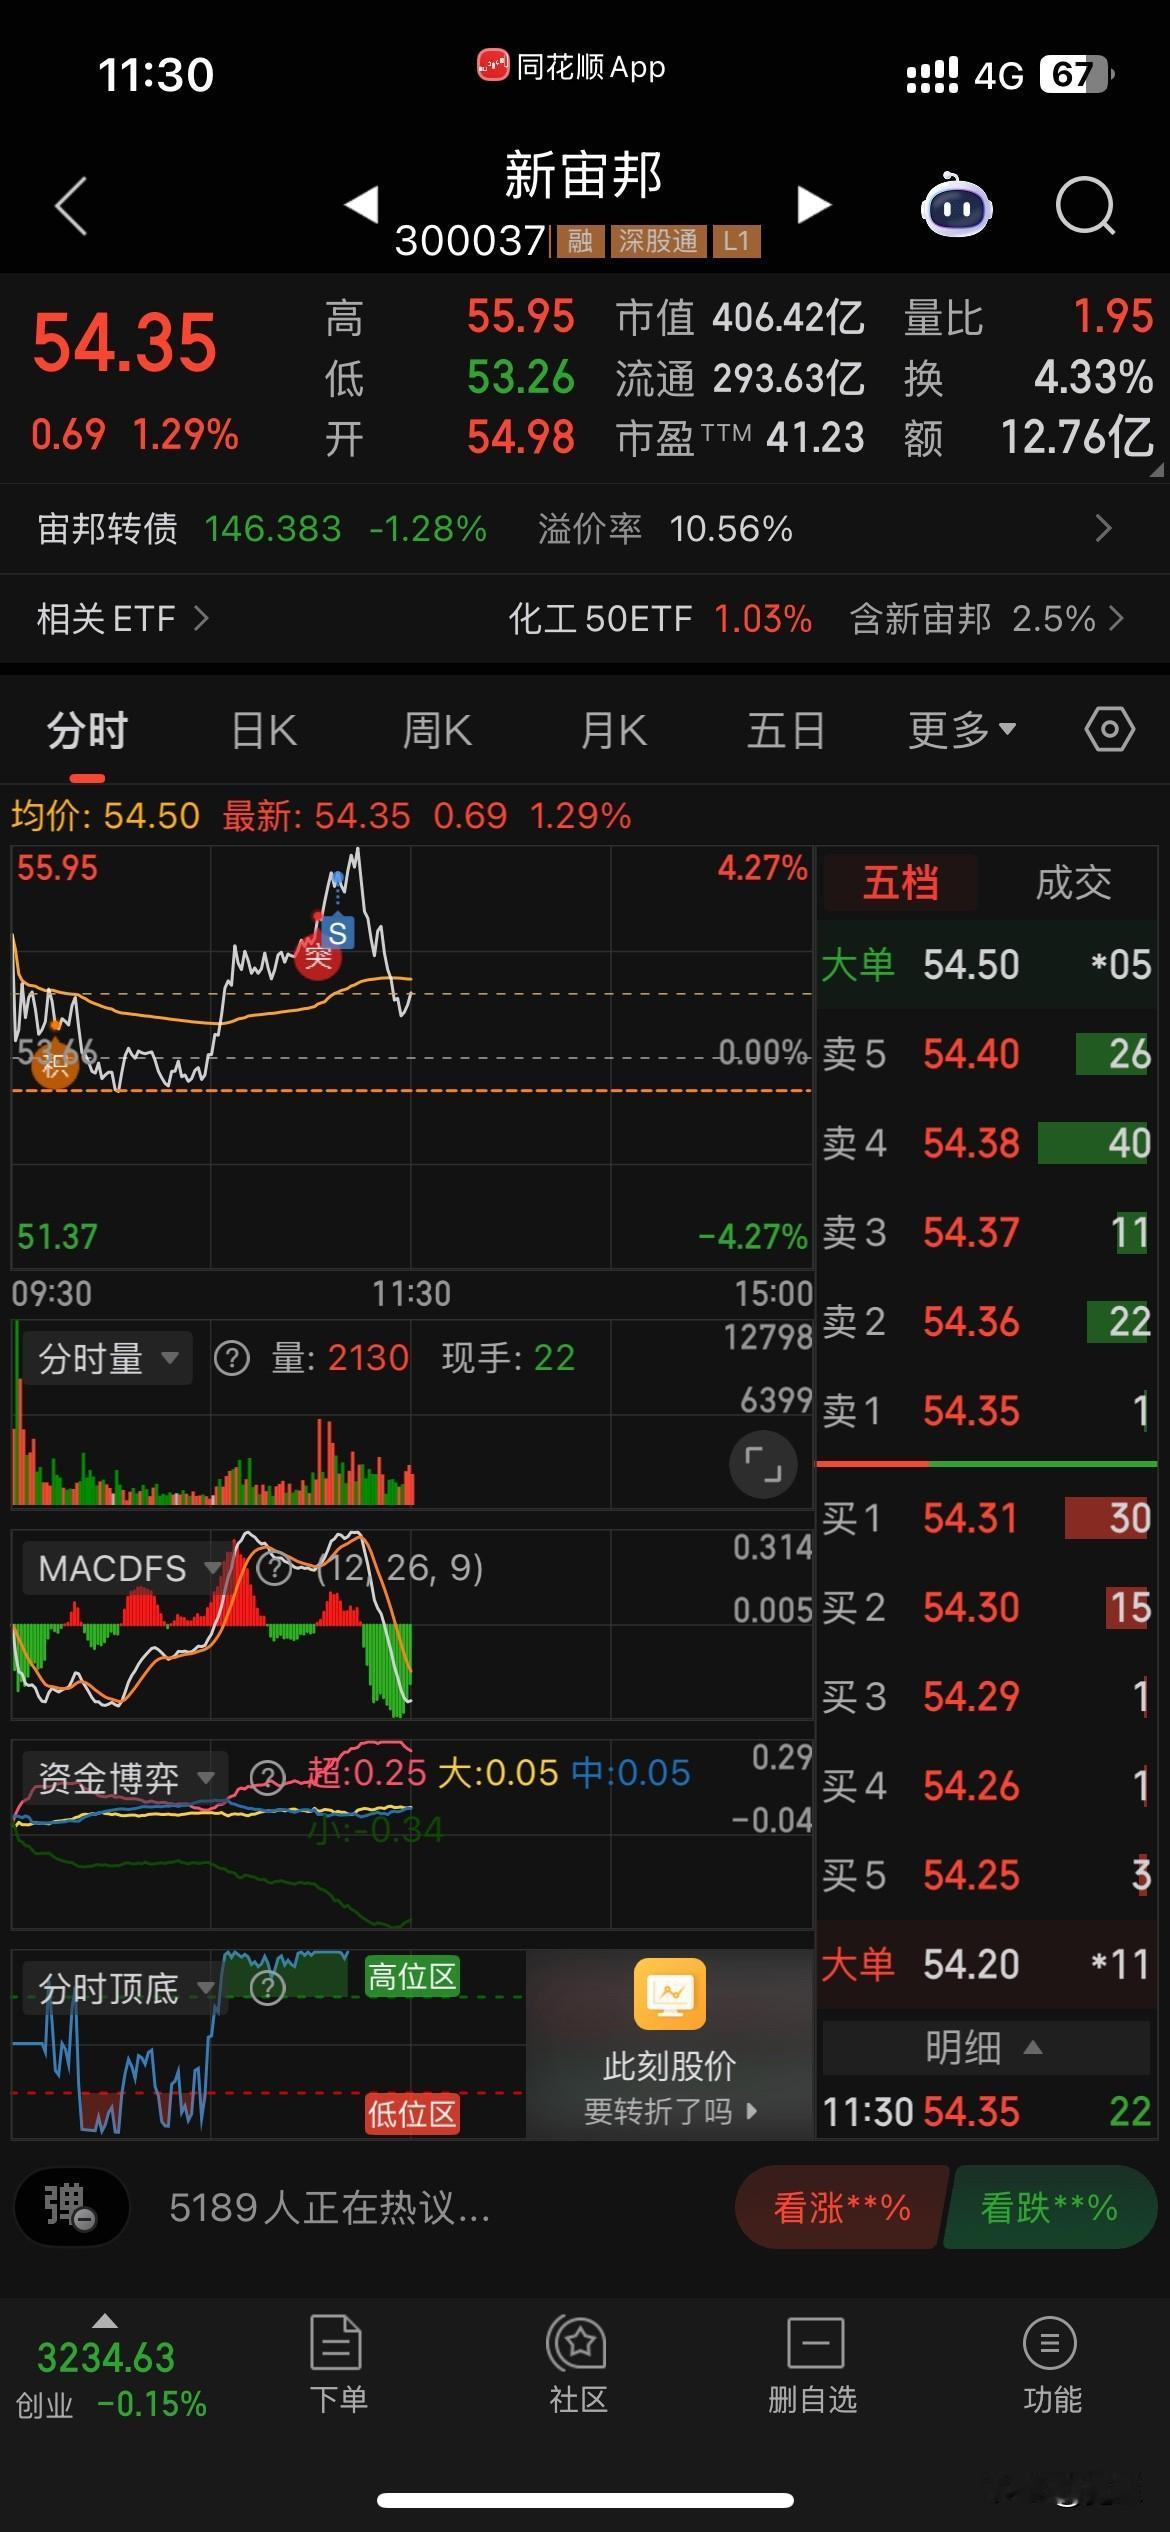Tap the 深股通 badge

[x=658, y=241]
